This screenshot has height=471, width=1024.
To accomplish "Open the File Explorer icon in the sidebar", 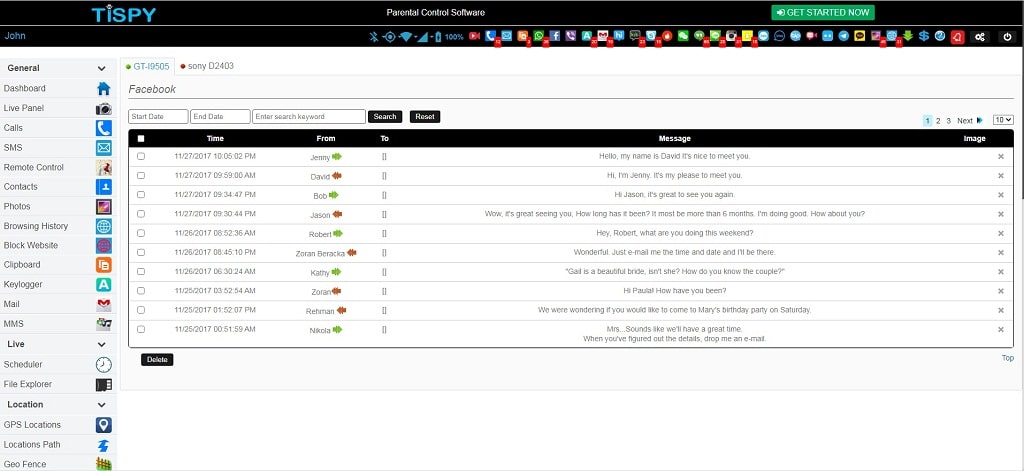I will pyautogui.click(x=103, y=384).
